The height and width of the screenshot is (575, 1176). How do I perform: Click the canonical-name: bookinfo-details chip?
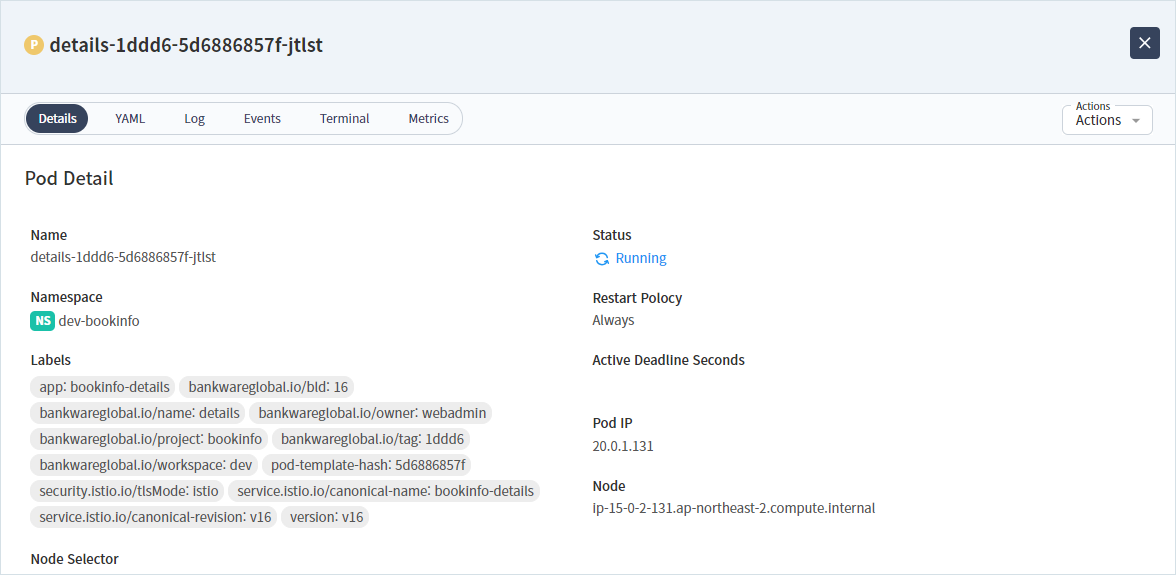pyautogui.click(x=384, y=491)
